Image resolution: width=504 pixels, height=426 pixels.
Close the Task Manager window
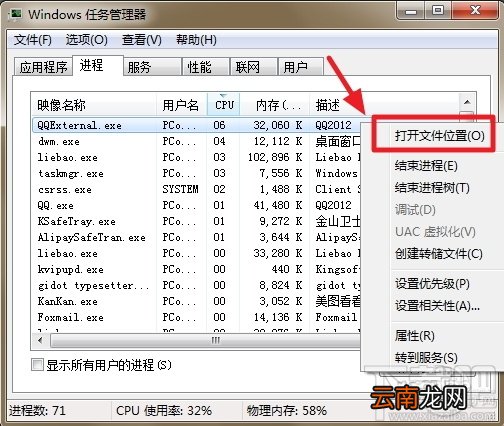(475, 11)
